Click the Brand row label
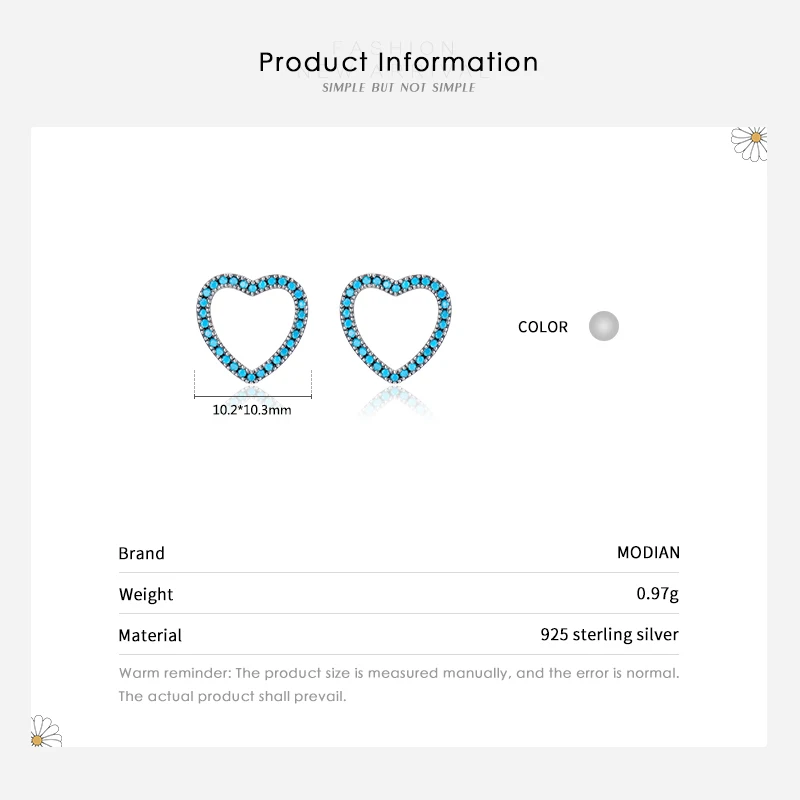 click(x=141, y=553)
